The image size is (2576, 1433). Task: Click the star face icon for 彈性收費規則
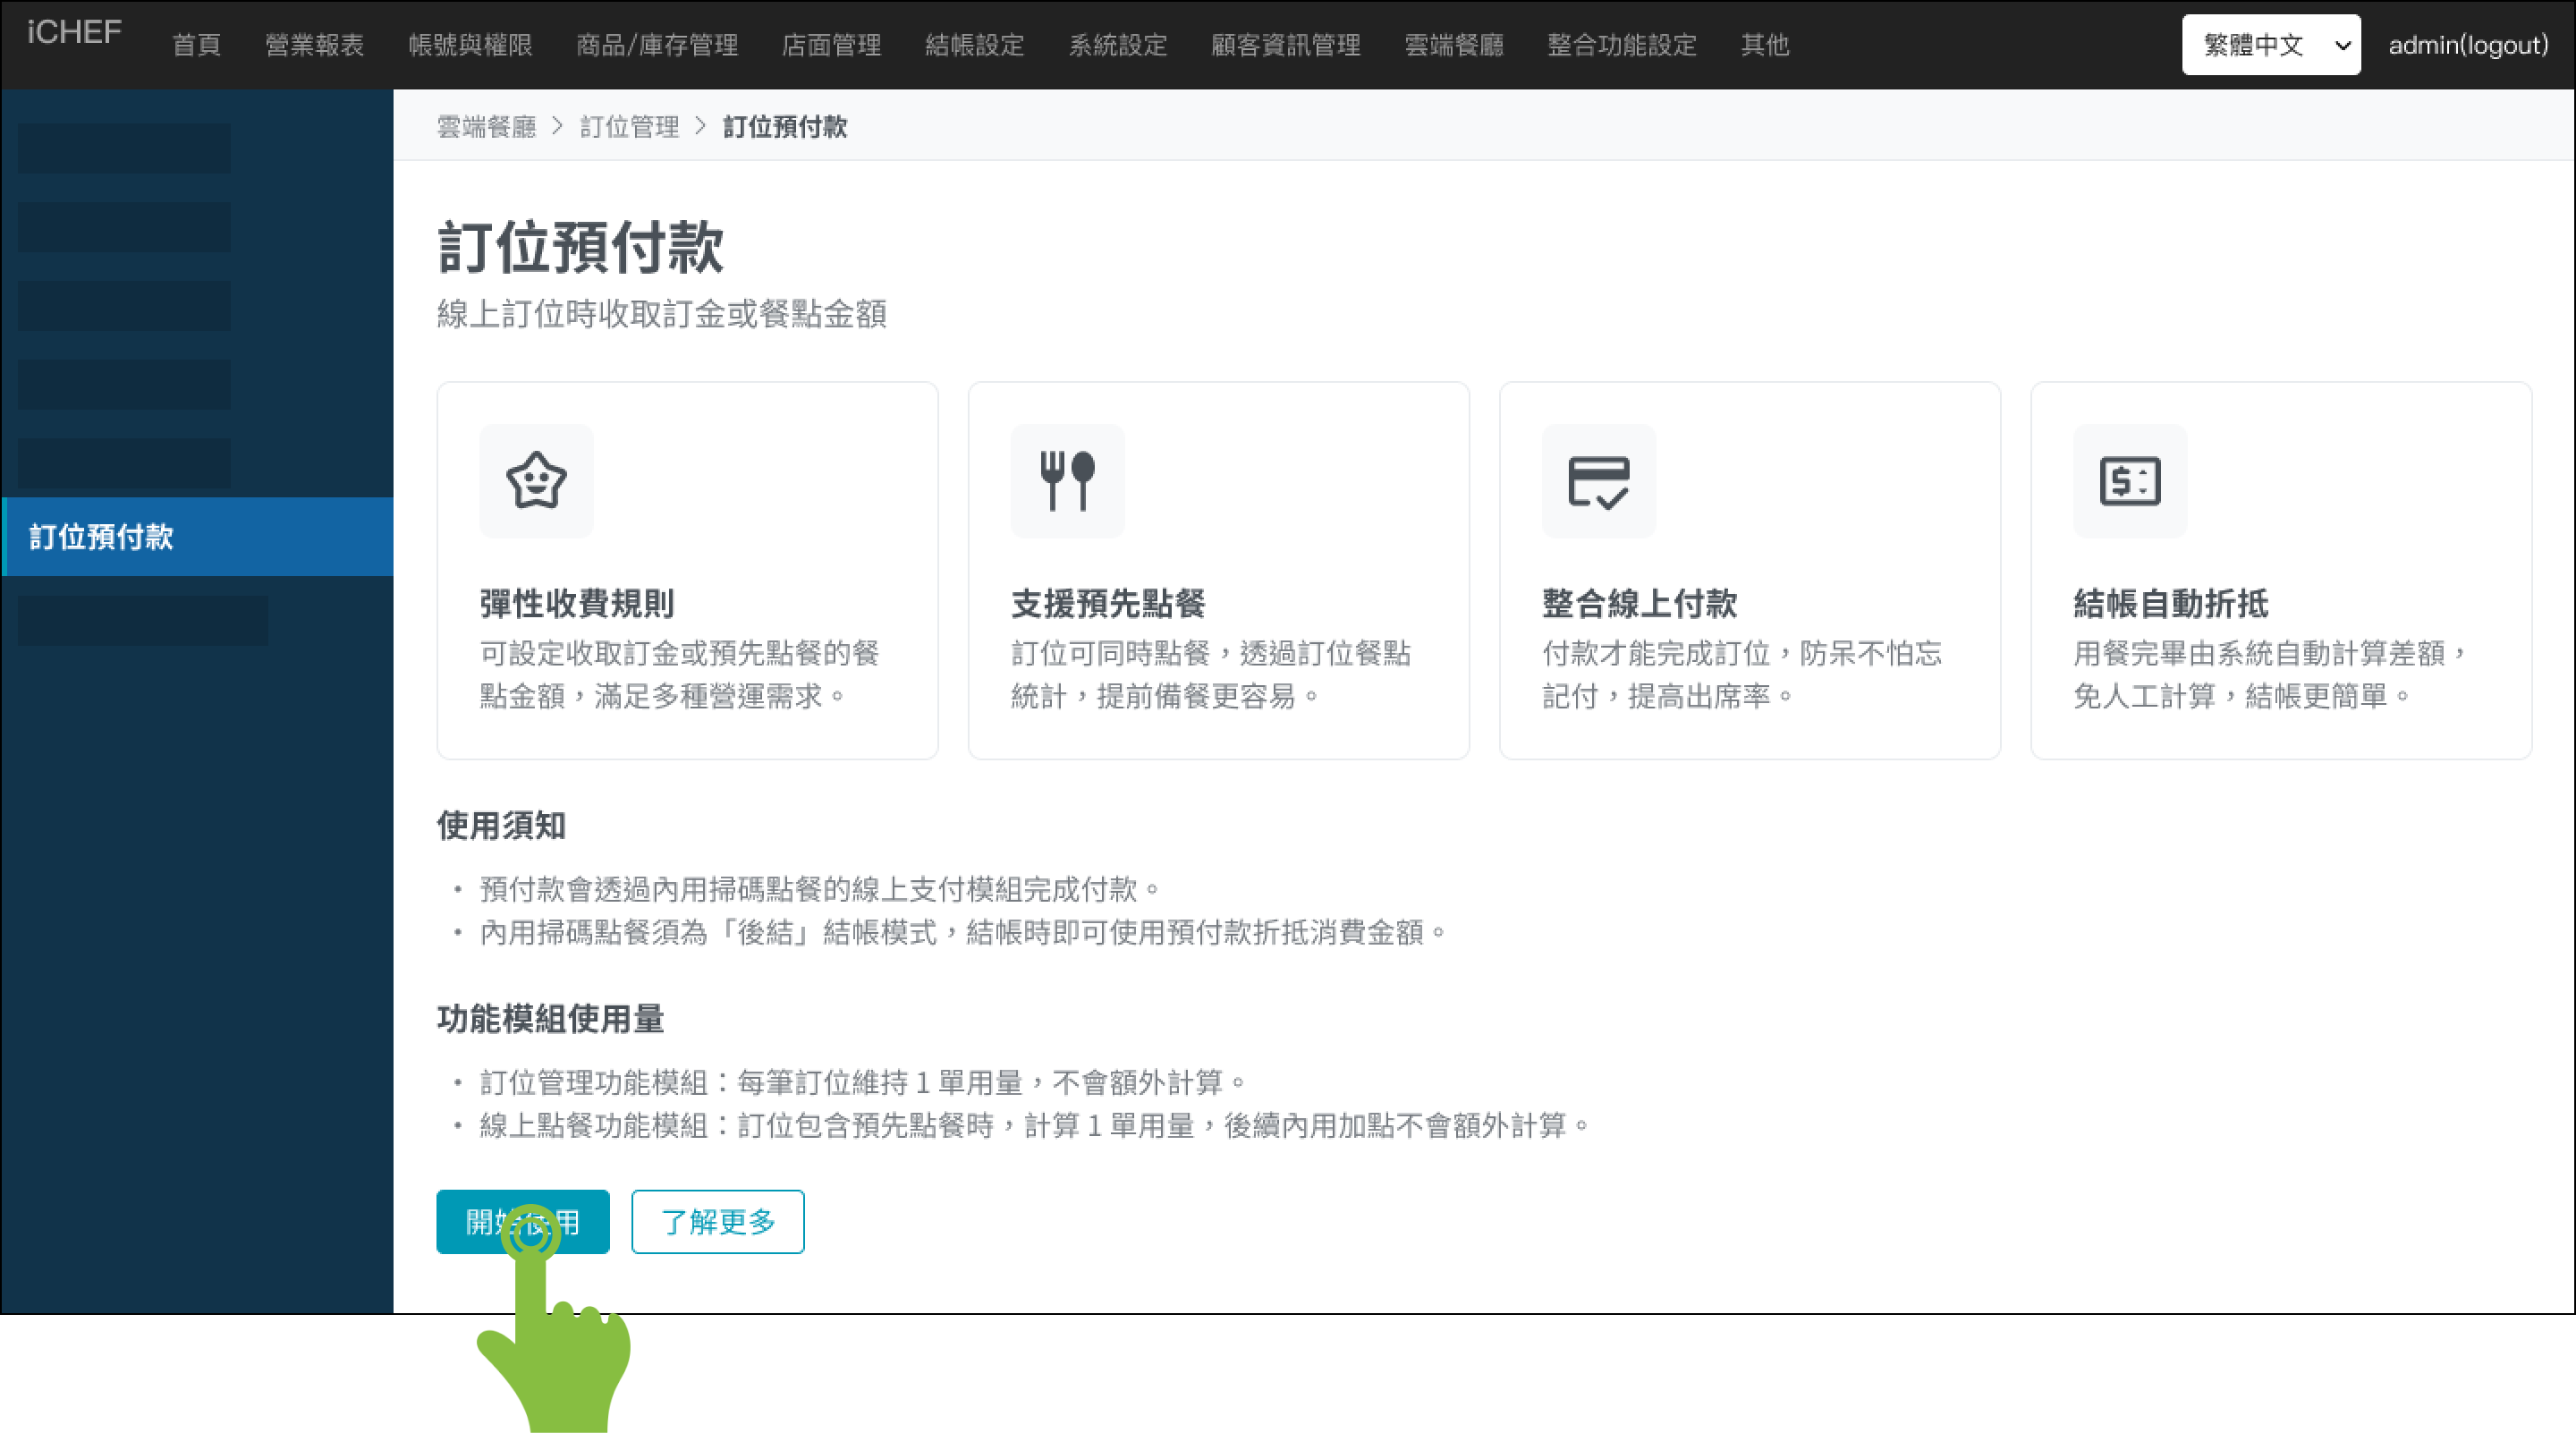(x=536, y=481)
